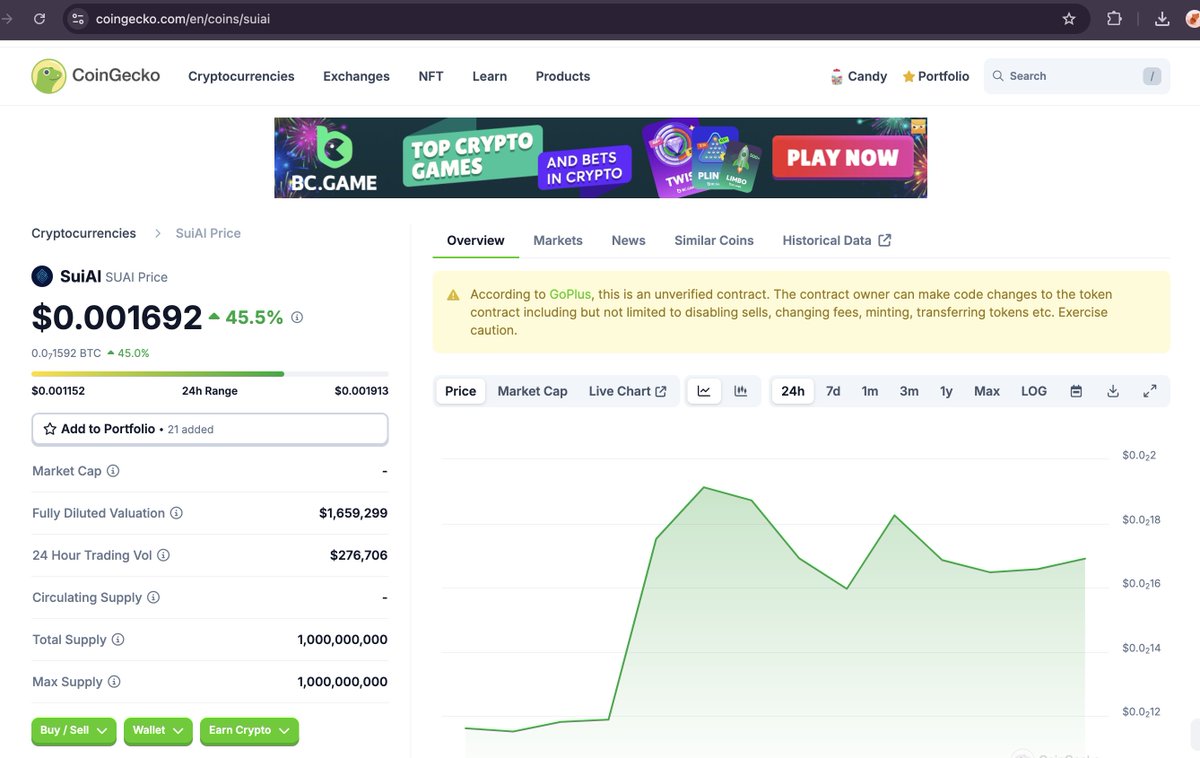Select the Price chart toggle
The height and width of the screenshot is (758, 1200).
pyautogui.click(x=460, y=391)
